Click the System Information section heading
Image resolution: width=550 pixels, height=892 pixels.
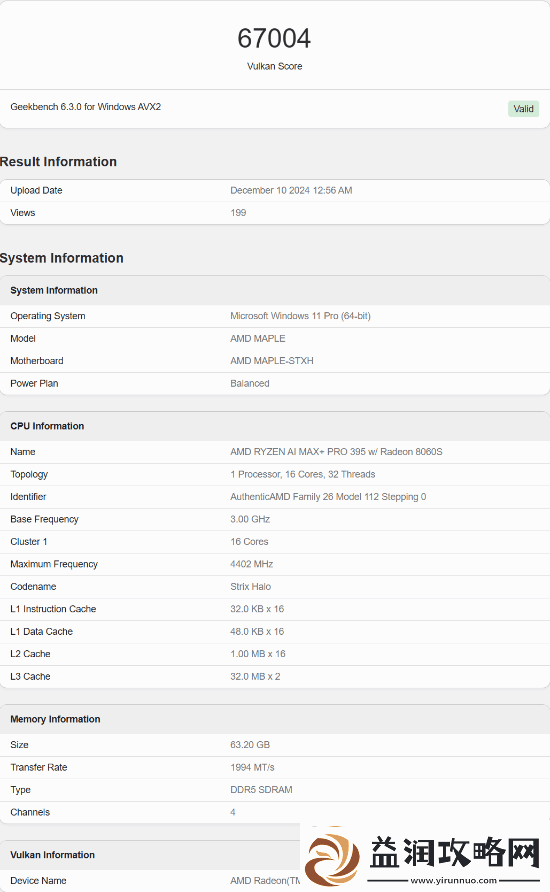pos(61,258)
